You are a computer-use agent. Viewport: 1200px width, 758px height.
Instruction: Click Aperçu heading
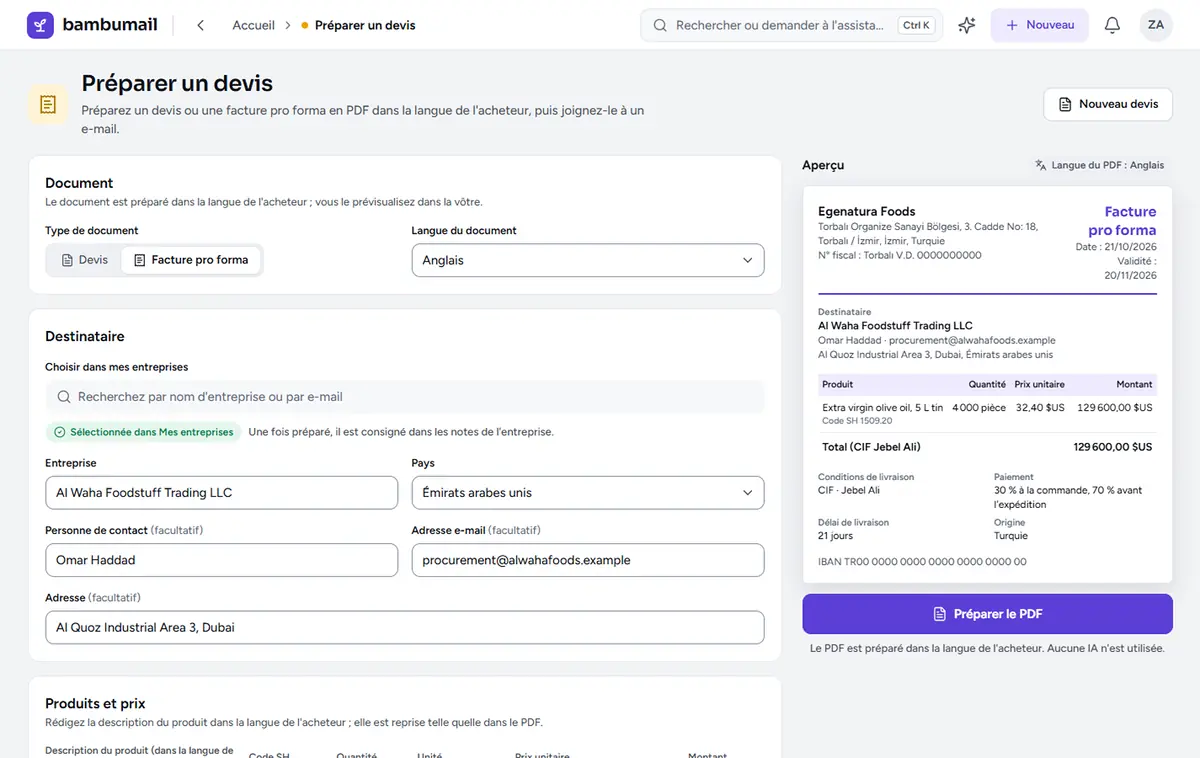tap(823, 165)
